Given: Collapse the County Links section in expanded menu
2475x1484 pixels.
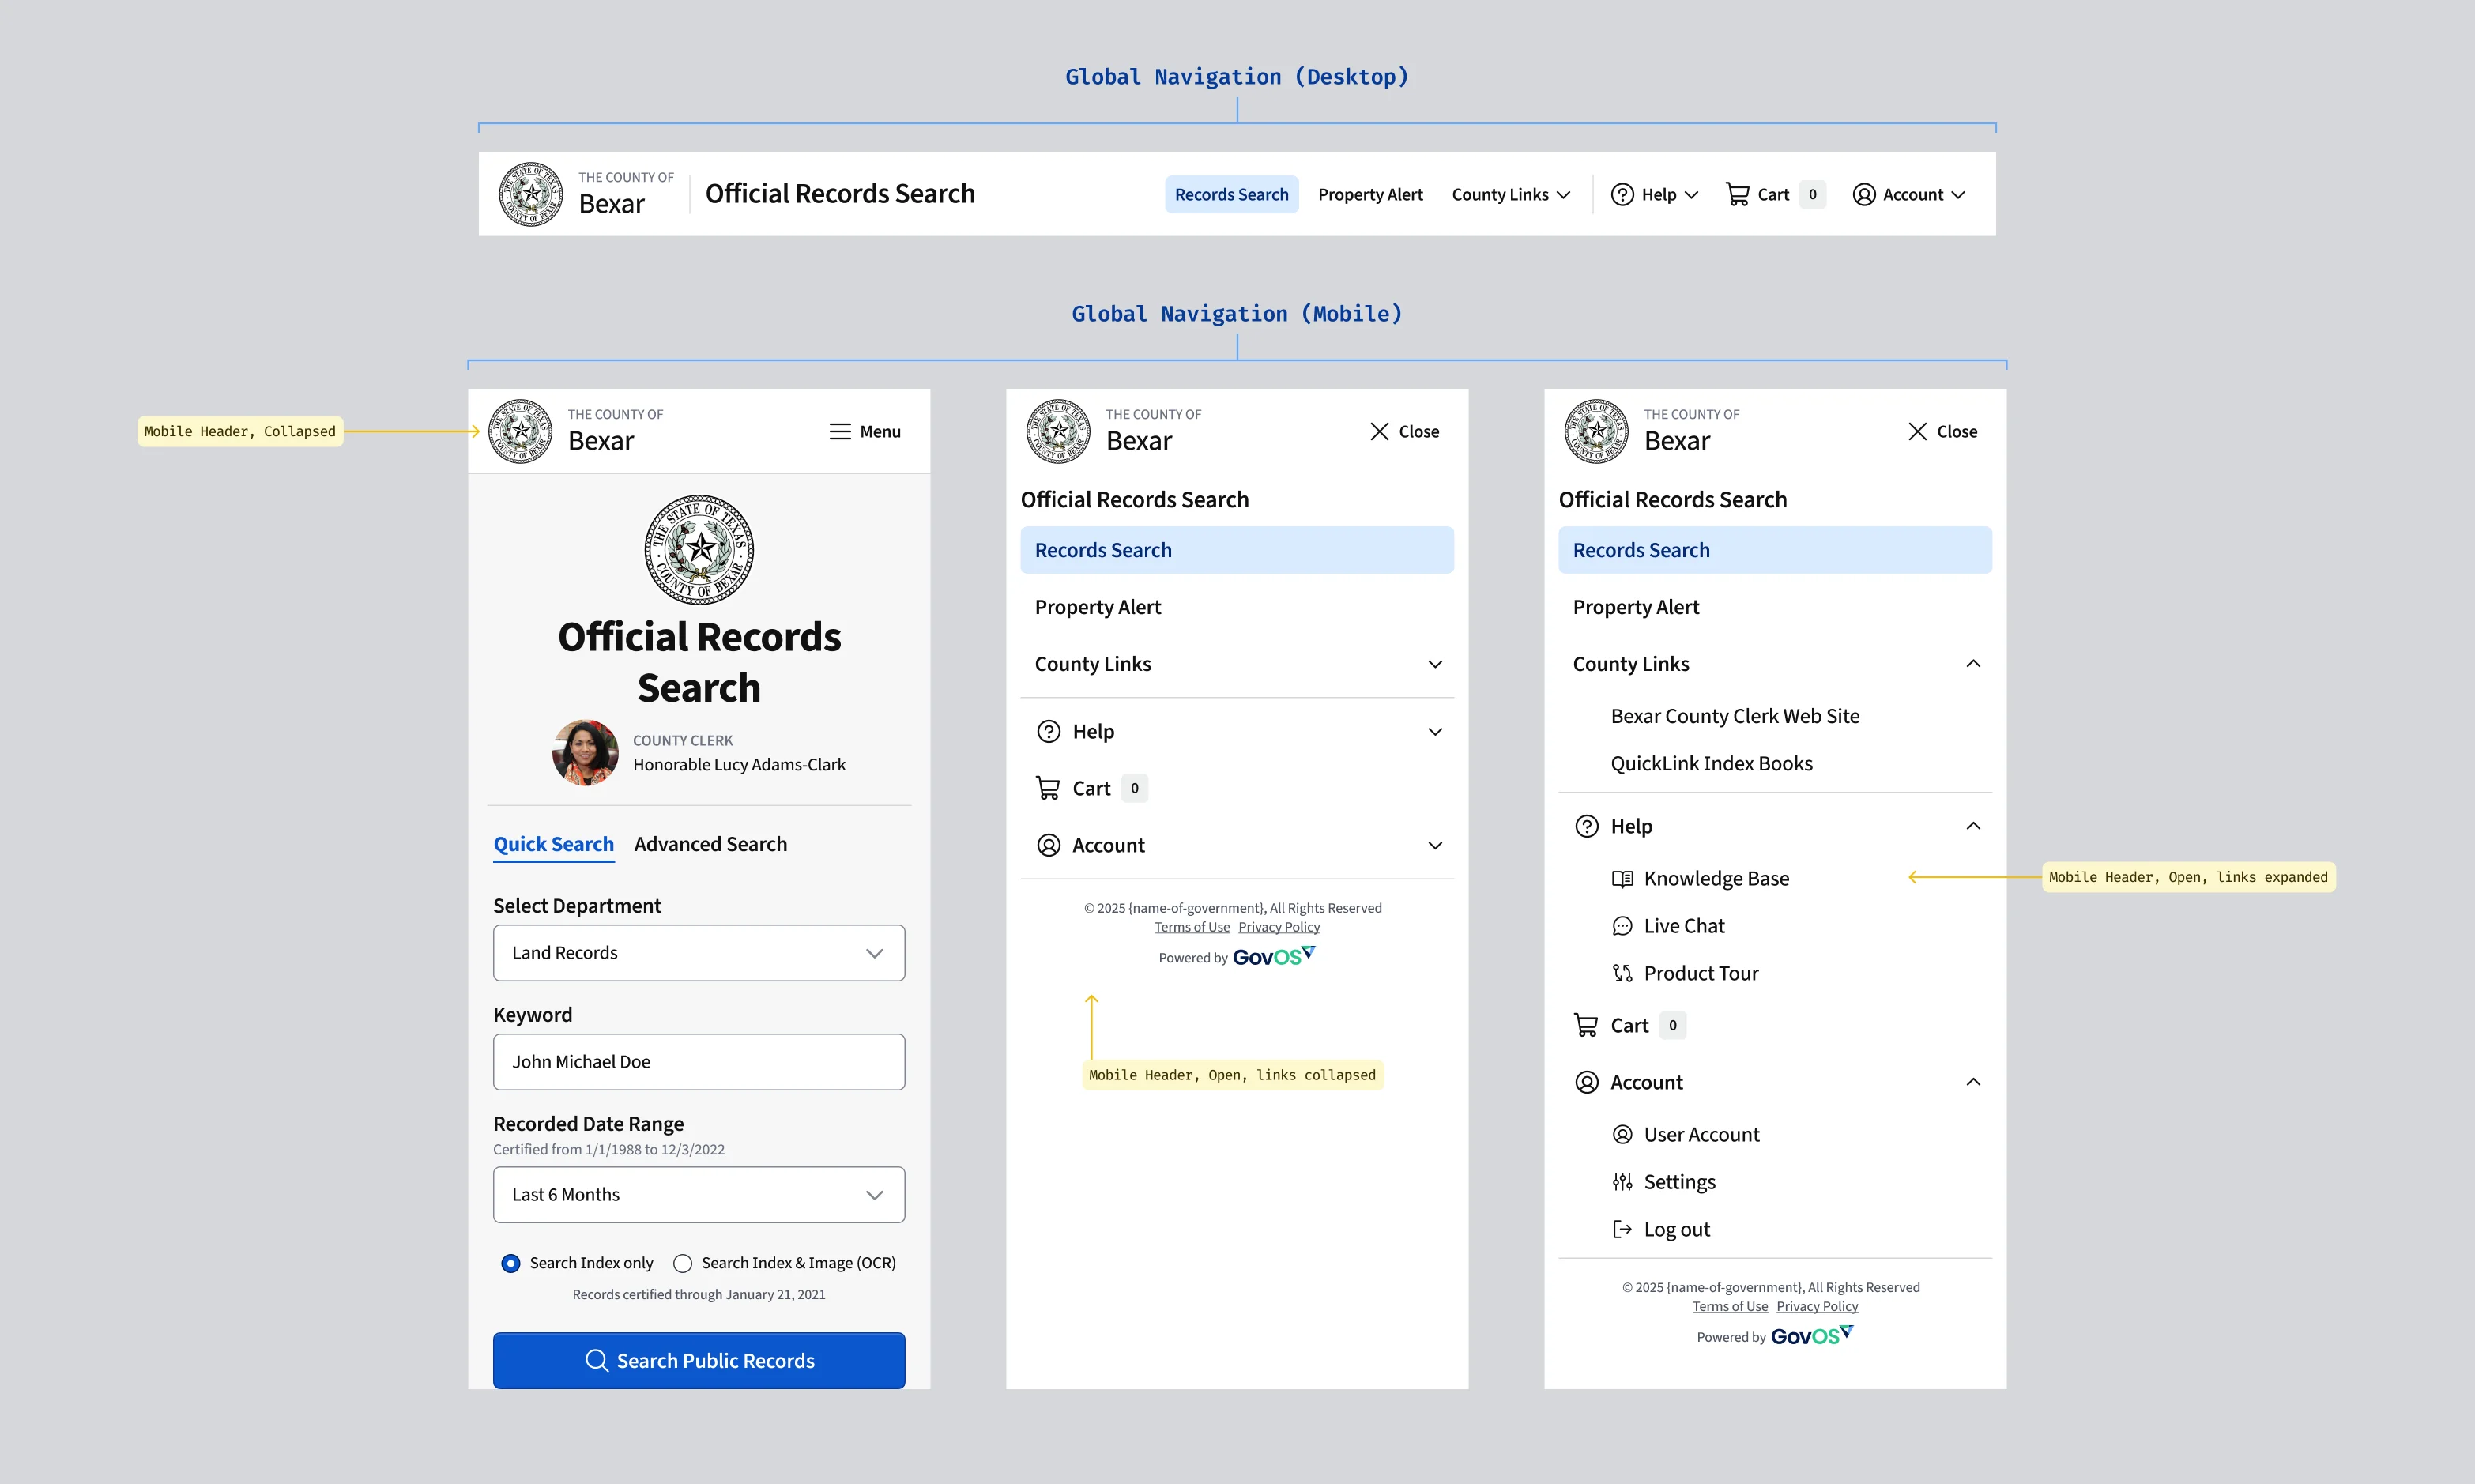Looking at the screenshot, I should [x=1973, y=663].
